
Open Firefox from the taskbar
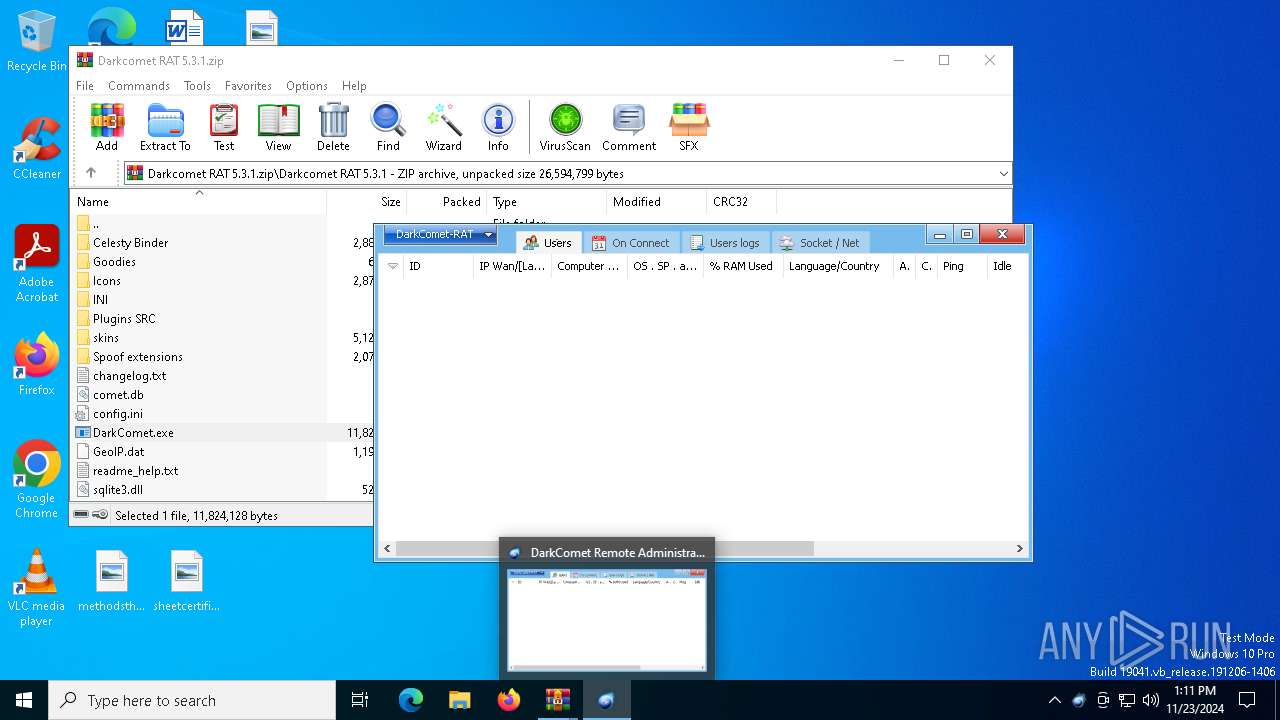(x=508, y=700)
